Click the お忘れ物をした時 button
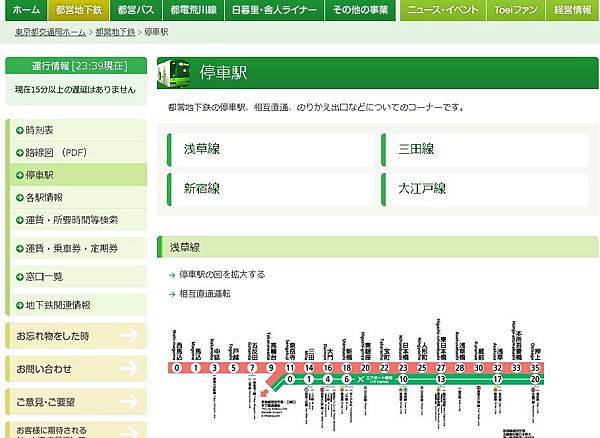This screenshot has height=438, width=600. tap(76, 336)
